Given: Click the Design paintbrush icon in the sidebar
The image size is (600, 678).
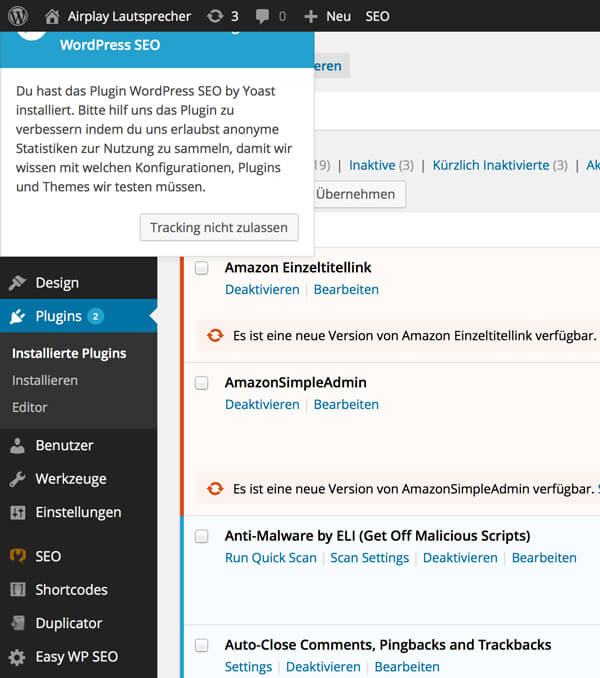Looking at the screenshot, I should [18, 283].
